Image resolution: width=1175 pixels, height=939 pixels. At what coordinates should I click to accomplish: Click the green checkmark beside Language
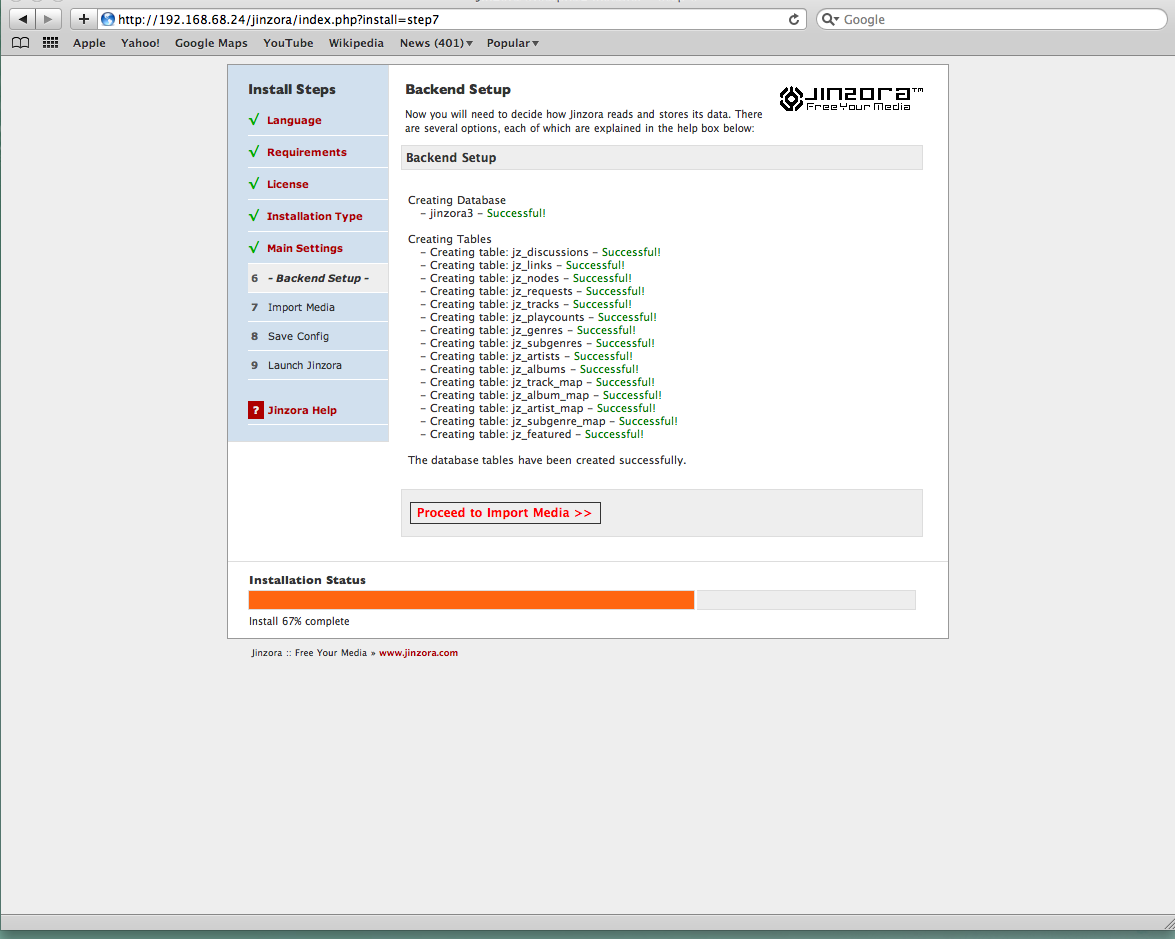click(x=254, y=120)
